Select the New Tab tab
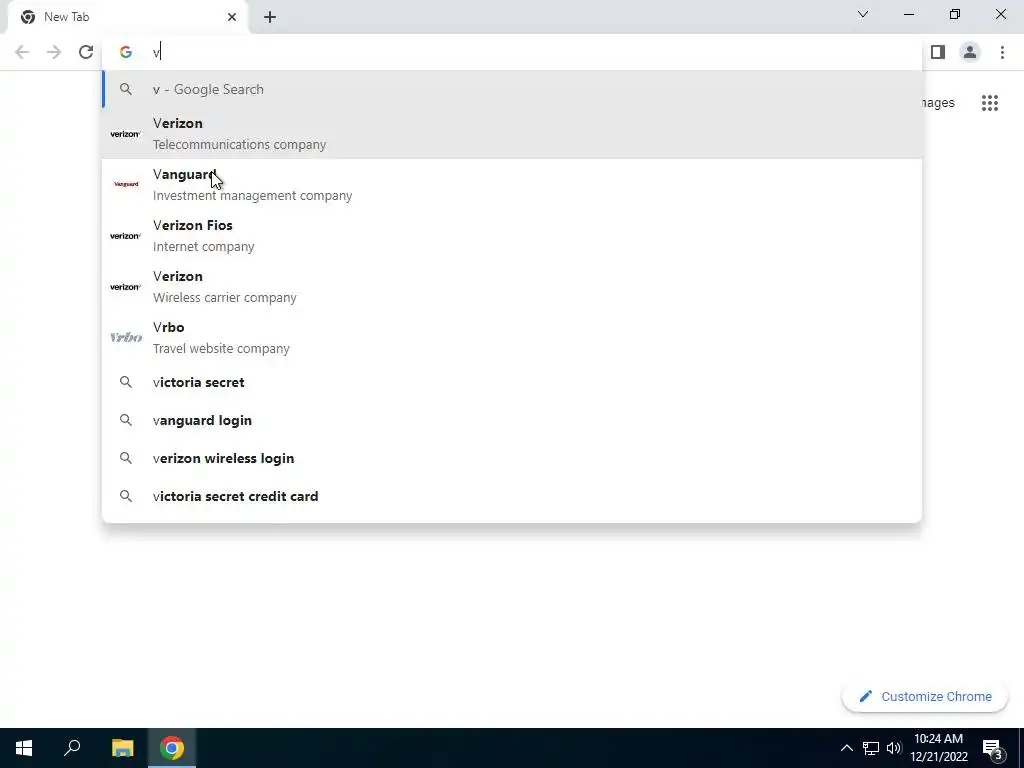This screenshot has width=1024, height=768. tap(128, 18)
